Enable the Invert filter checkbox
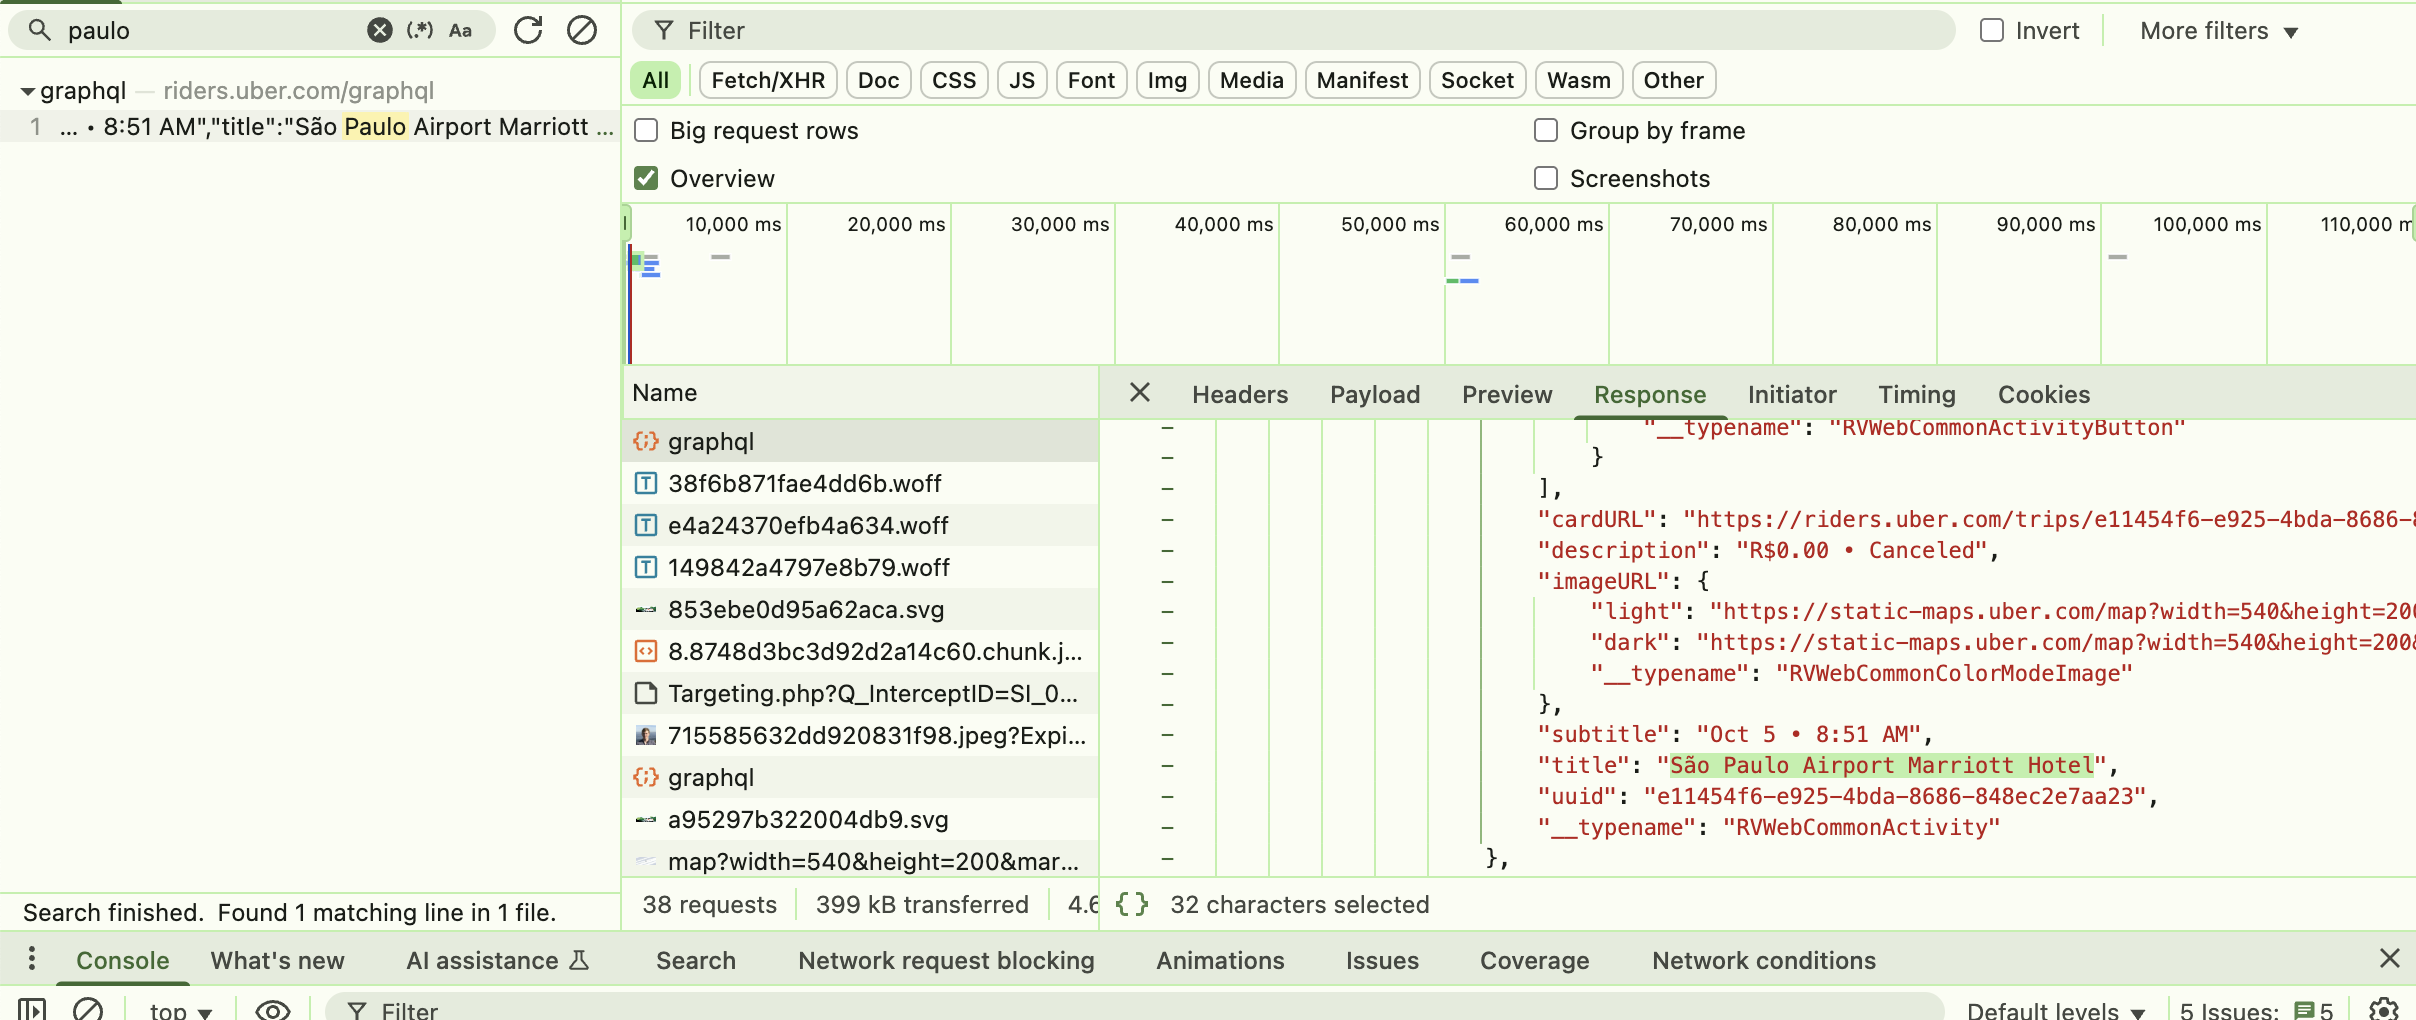Screen dimensions: 2416x1020 point(1992,30)
